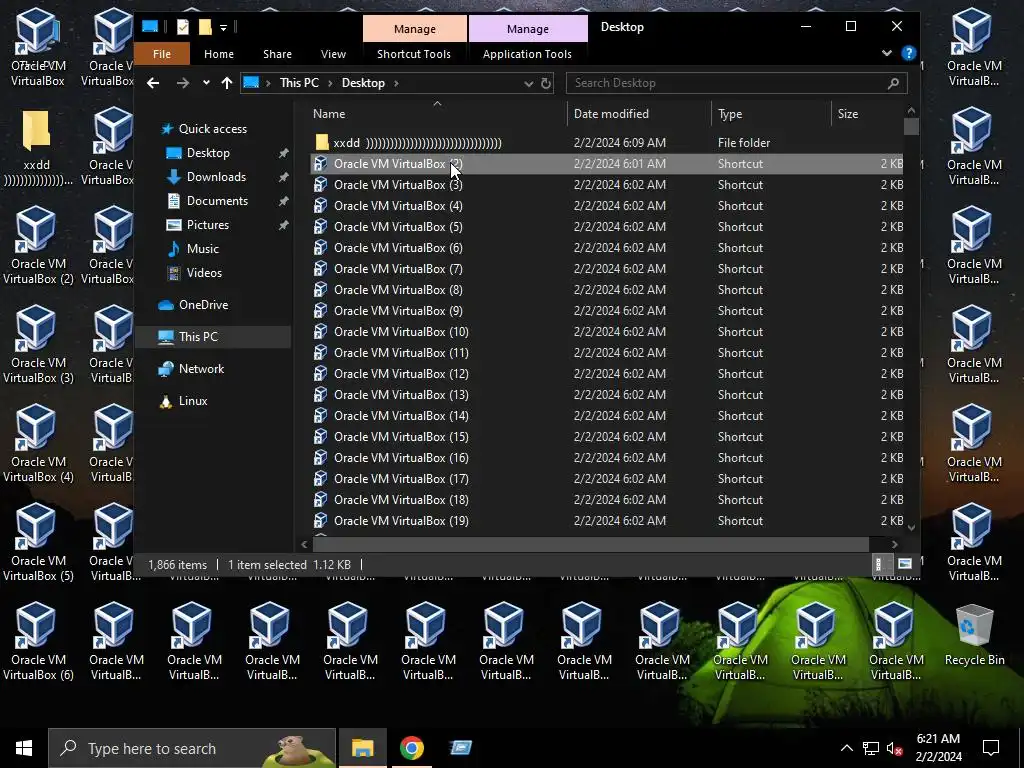
Task: Select Oracle VM VirtualBox (12) file row
Action: [607, 374]
